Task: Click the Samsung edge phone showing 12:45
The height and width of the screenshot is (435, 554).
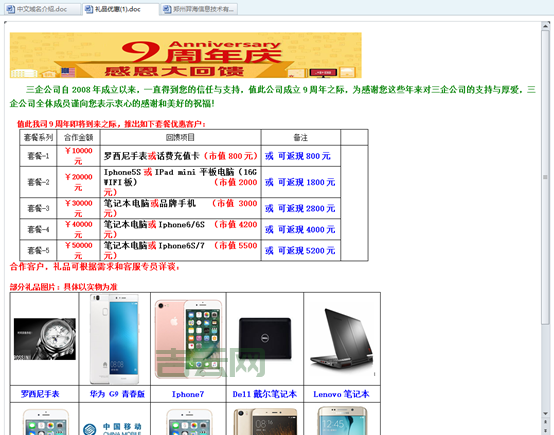Action: 342,421
